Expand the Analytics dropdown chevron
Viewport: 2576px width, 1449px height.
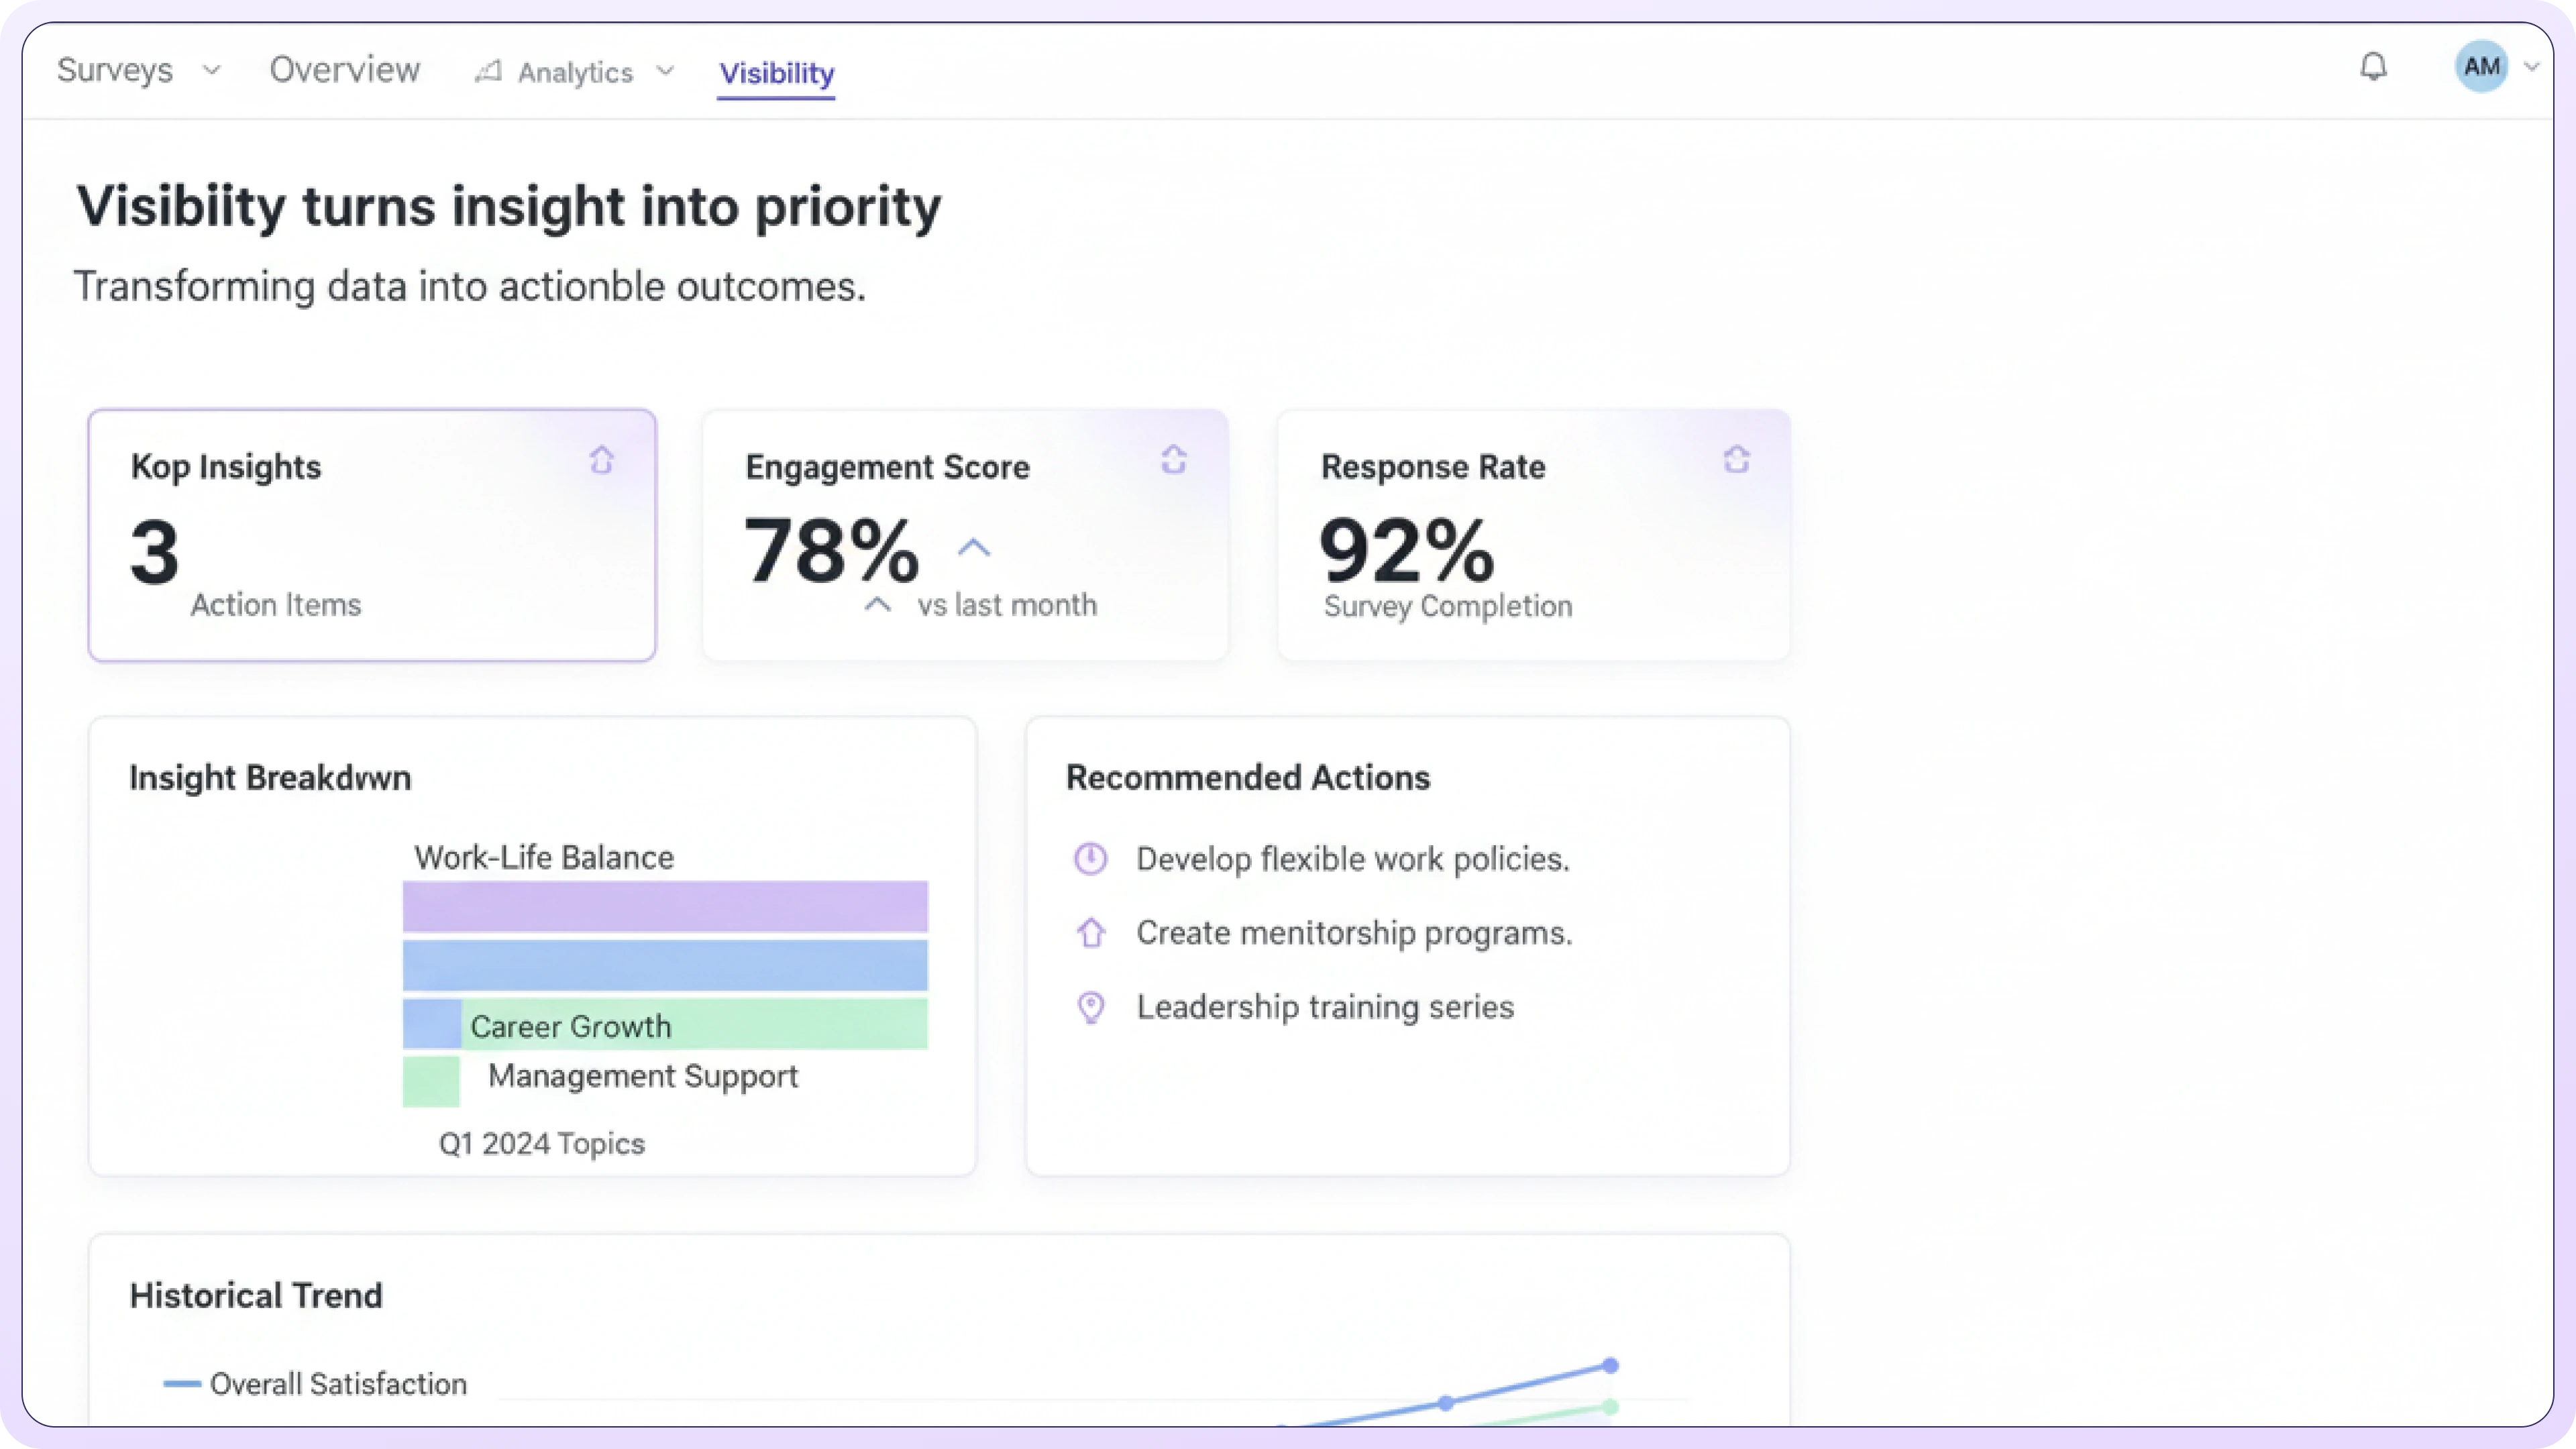(665, 71)
